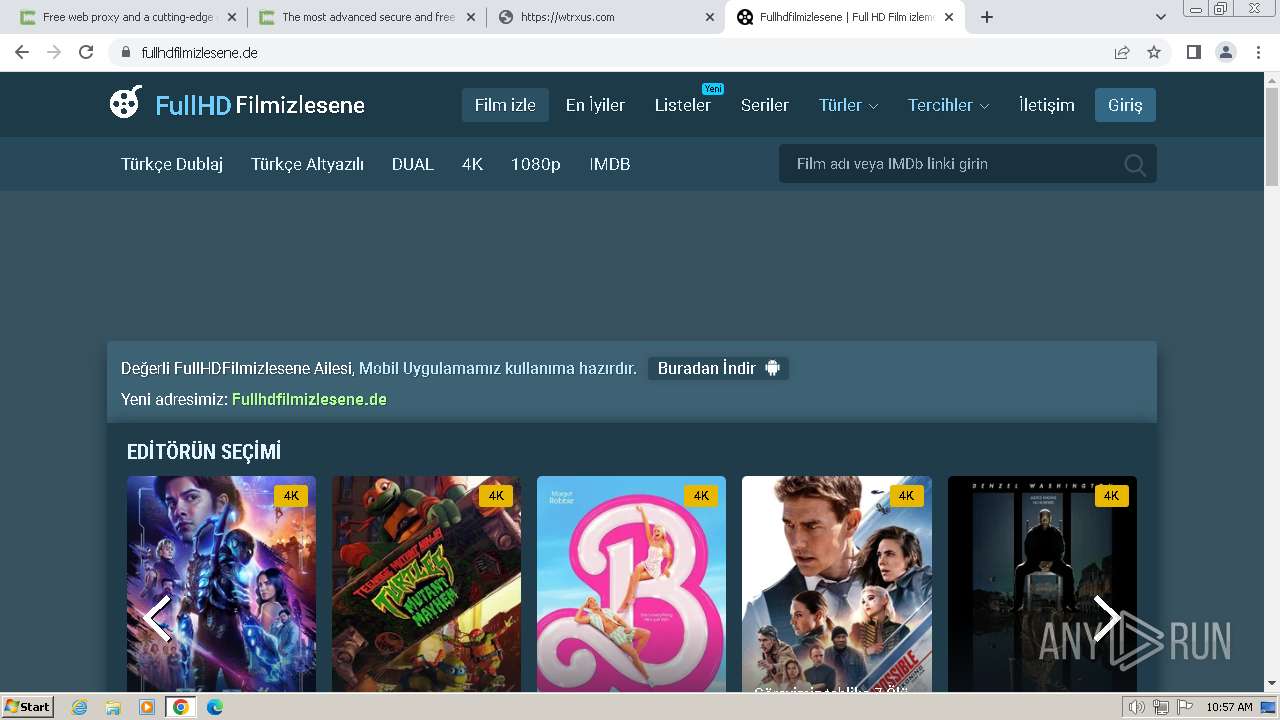Open the IMDB link
Screen dimensions: 1280x720
(610, 164)
